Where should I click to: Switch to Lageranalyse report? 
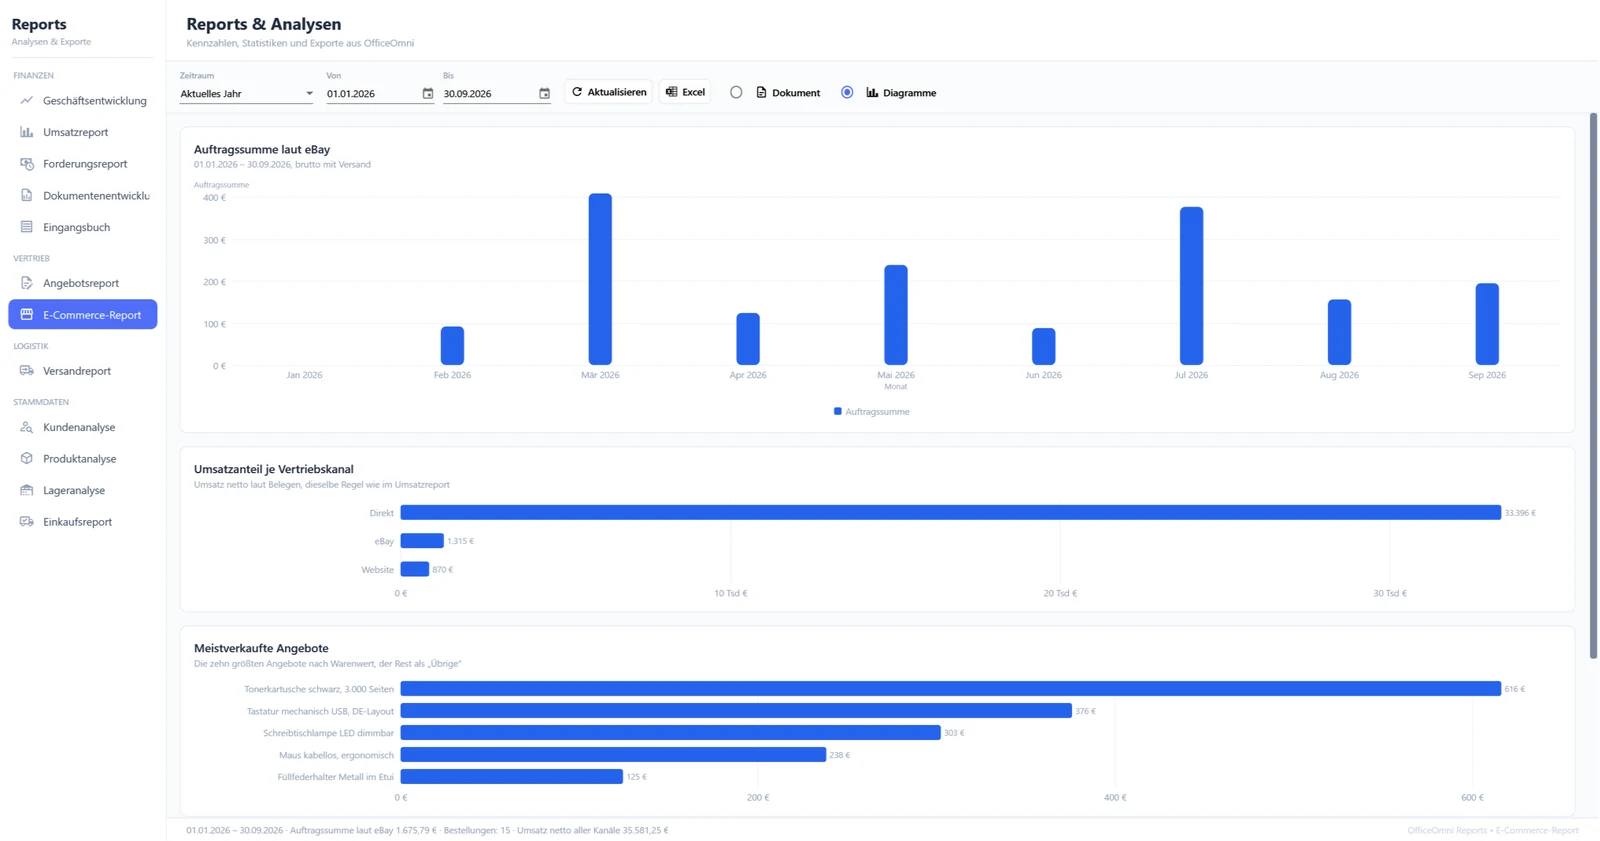pos(83,490)
